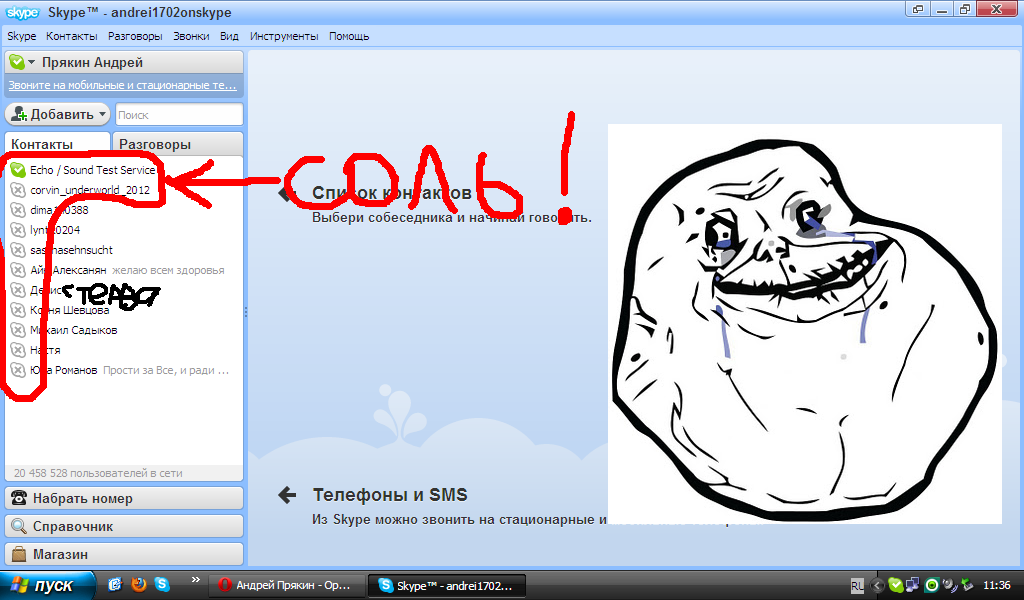Image resolution: width=1024 pixels, height=600 pixels.
Task: Switch to the Контакты tab
Action: 57,144
